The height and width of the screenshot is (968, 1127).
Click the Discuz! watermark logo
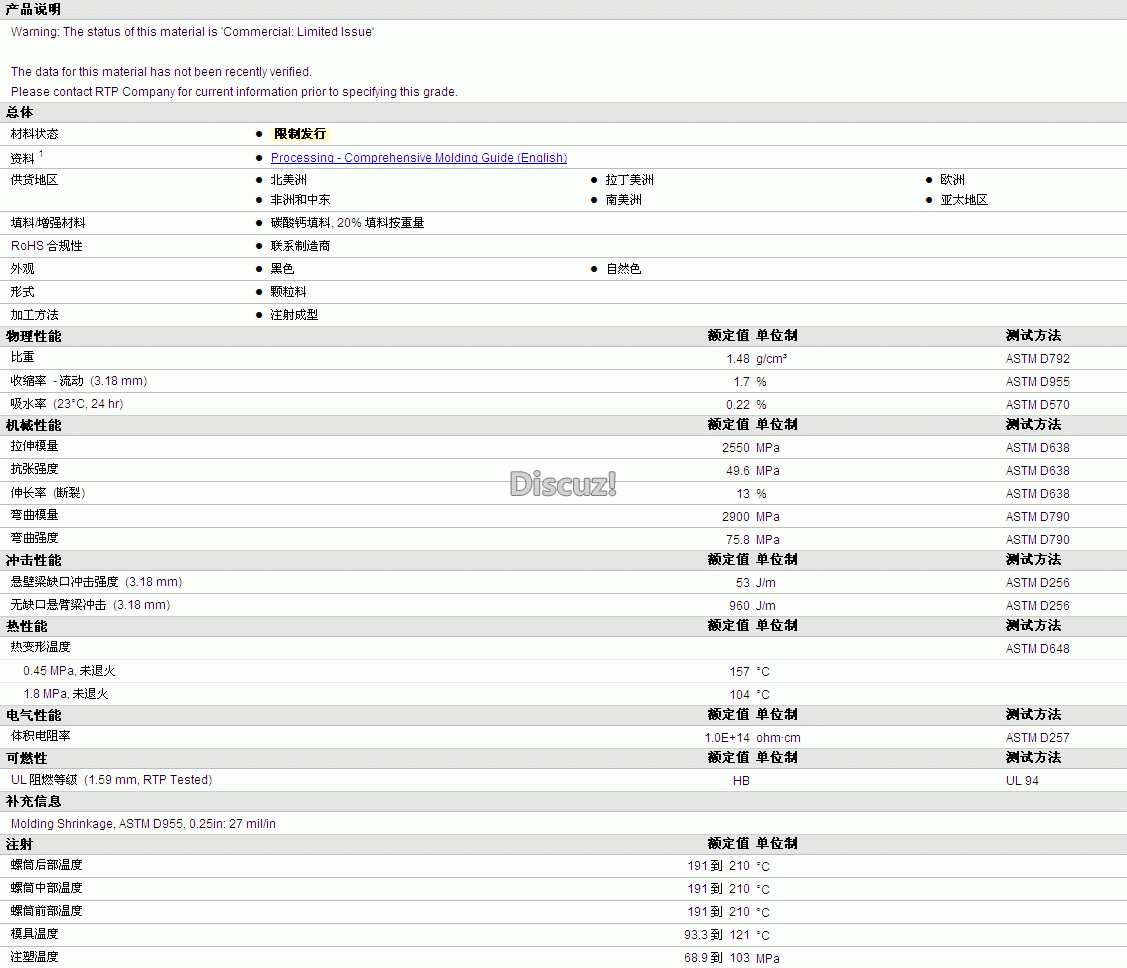[563, 484]
